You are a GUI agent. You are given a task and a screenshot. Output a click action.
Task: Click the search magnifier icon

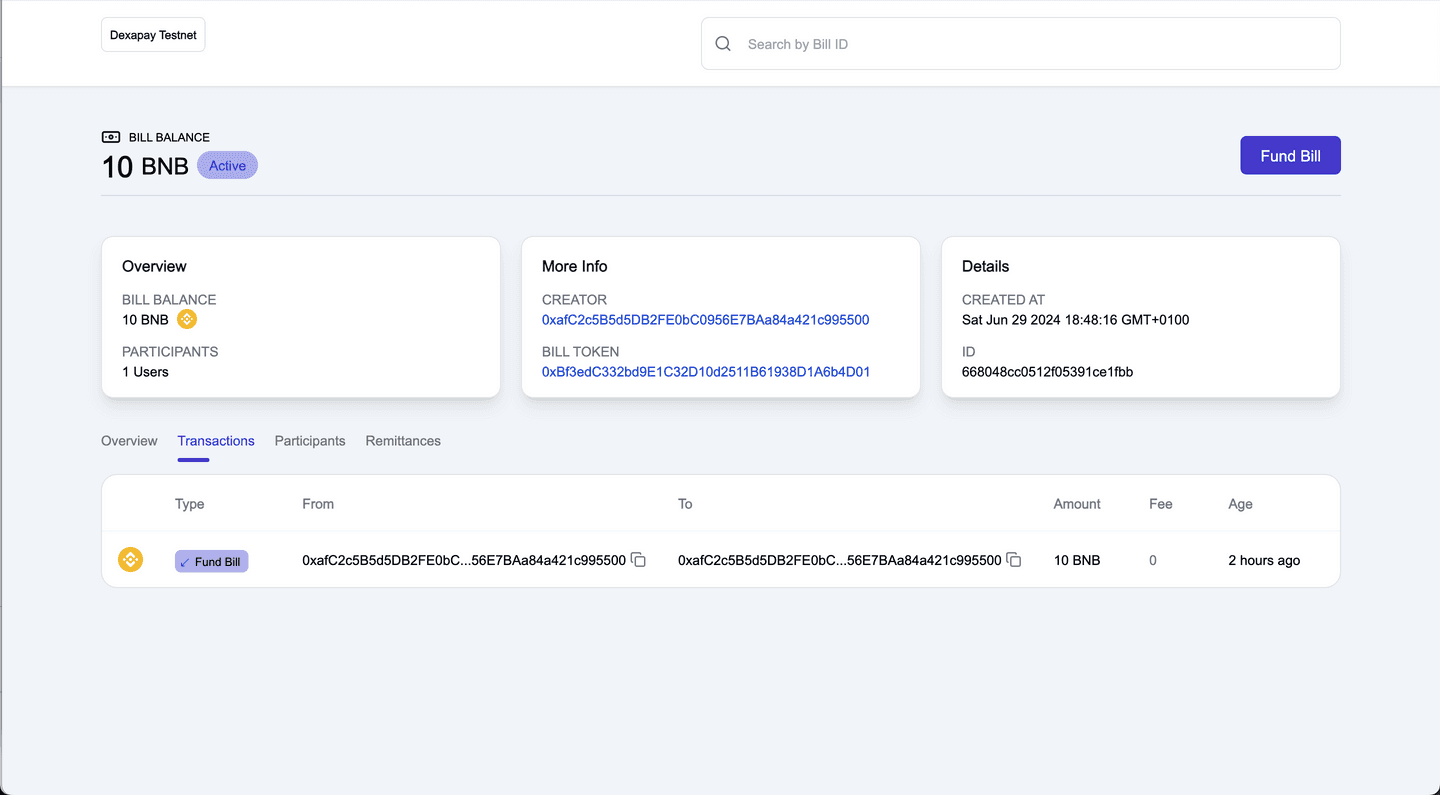723,44
